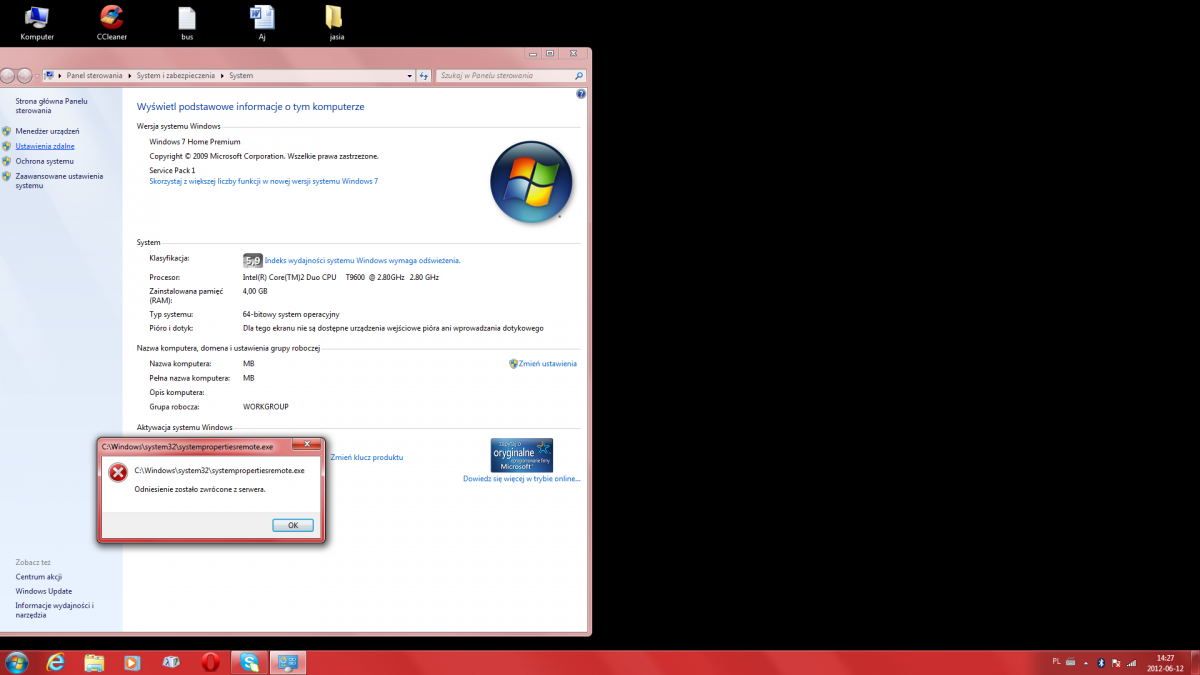
Task: Open Menedżer urządzeń
Action: click(47, 131)
